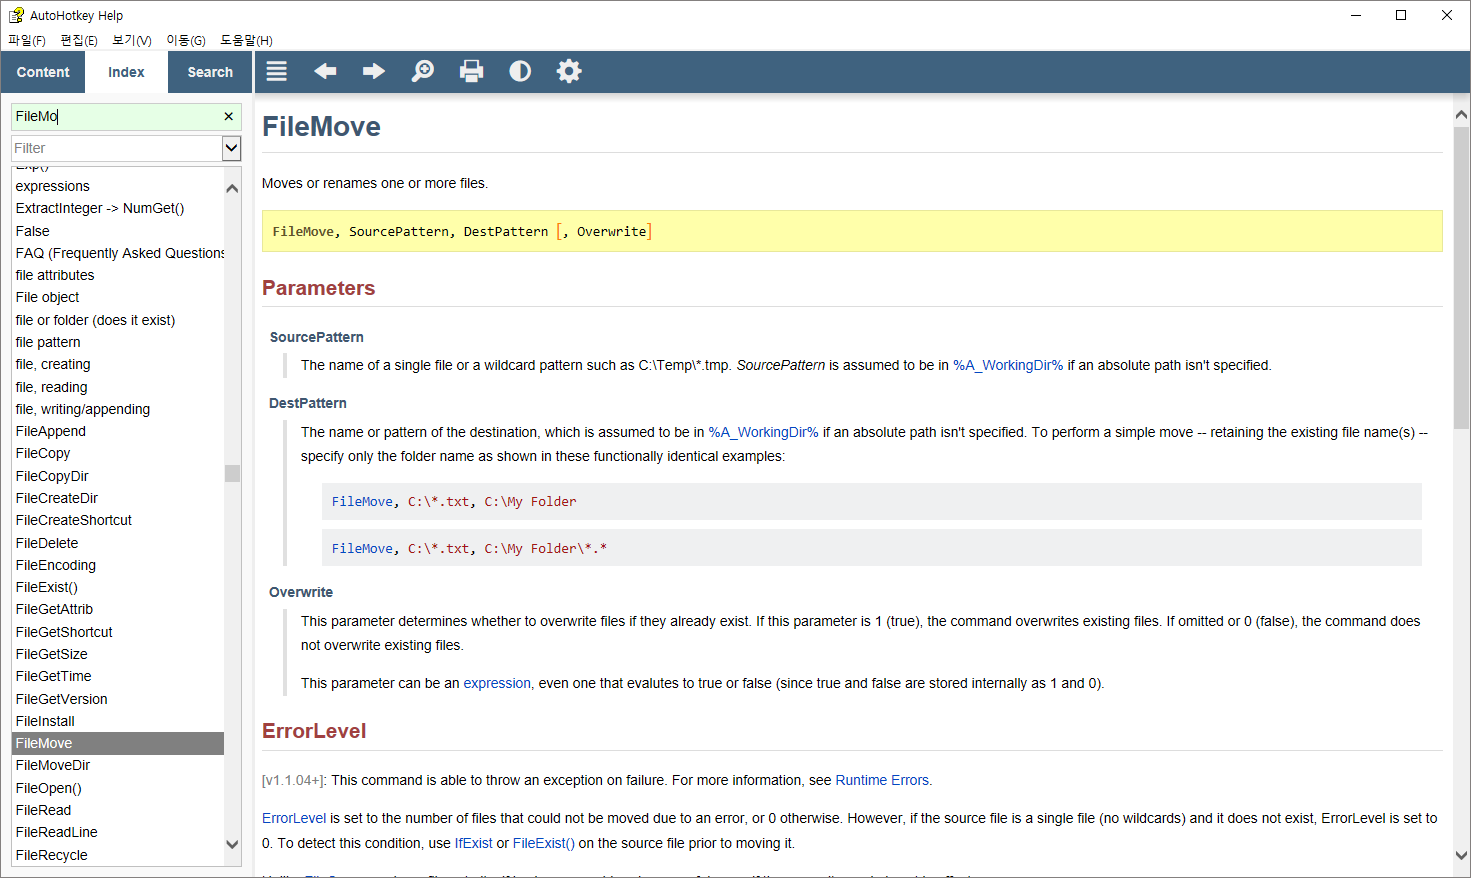The image size is (1471, 878).
Task: Switch to the Search tab
Action: [210, 72]
